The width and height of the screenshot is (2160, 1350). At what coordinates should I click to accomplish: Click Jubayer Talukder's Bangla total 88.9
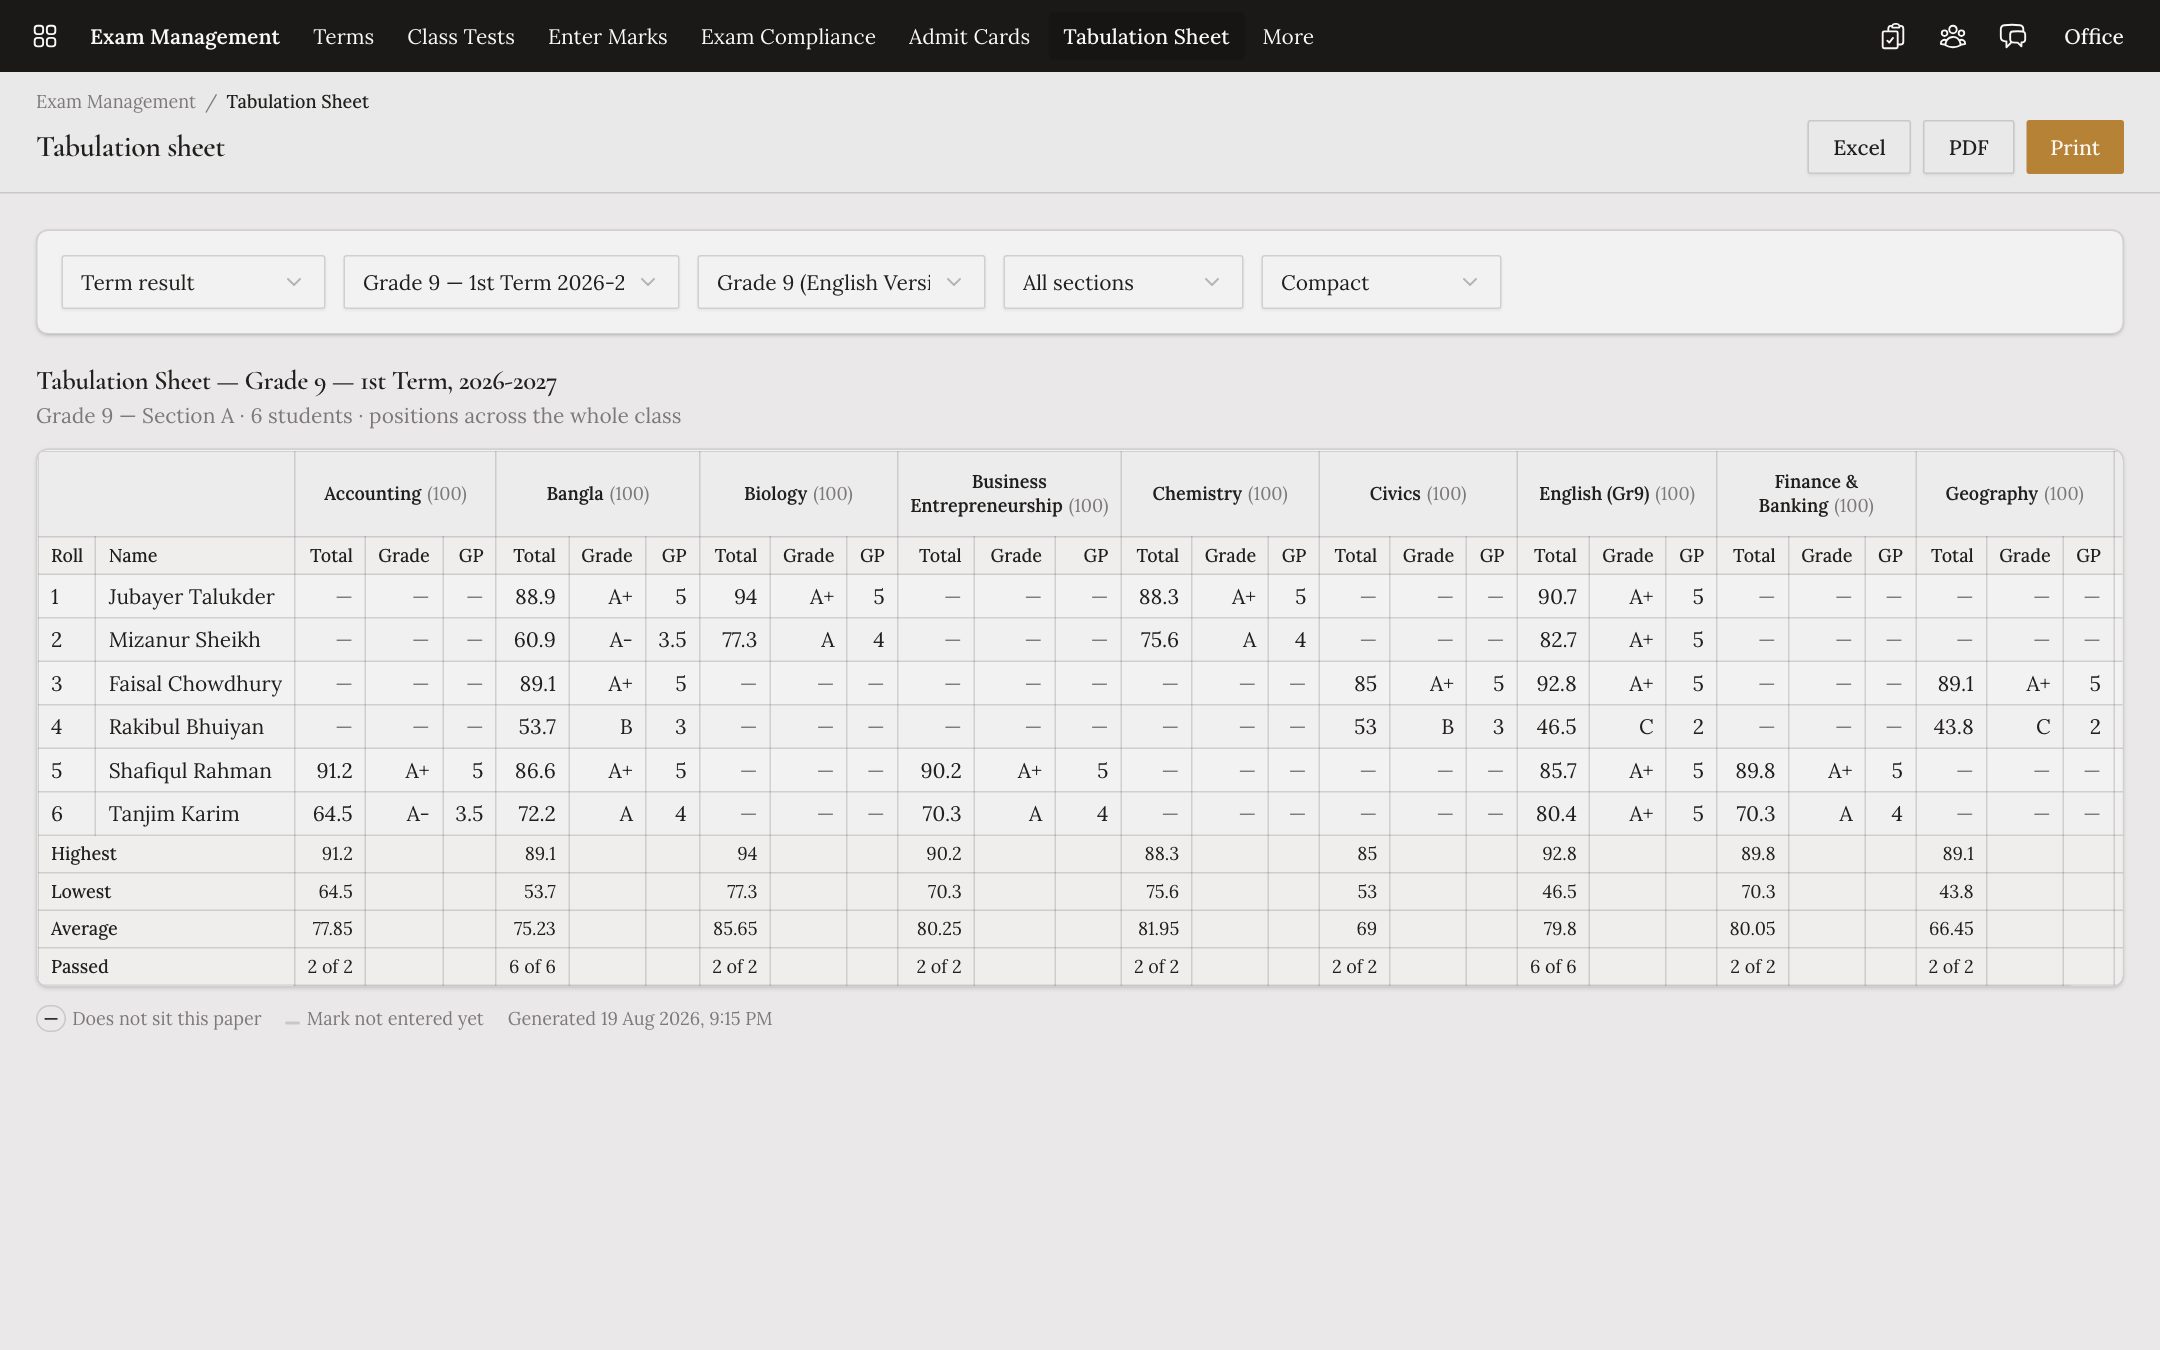[x=535, y=596]
